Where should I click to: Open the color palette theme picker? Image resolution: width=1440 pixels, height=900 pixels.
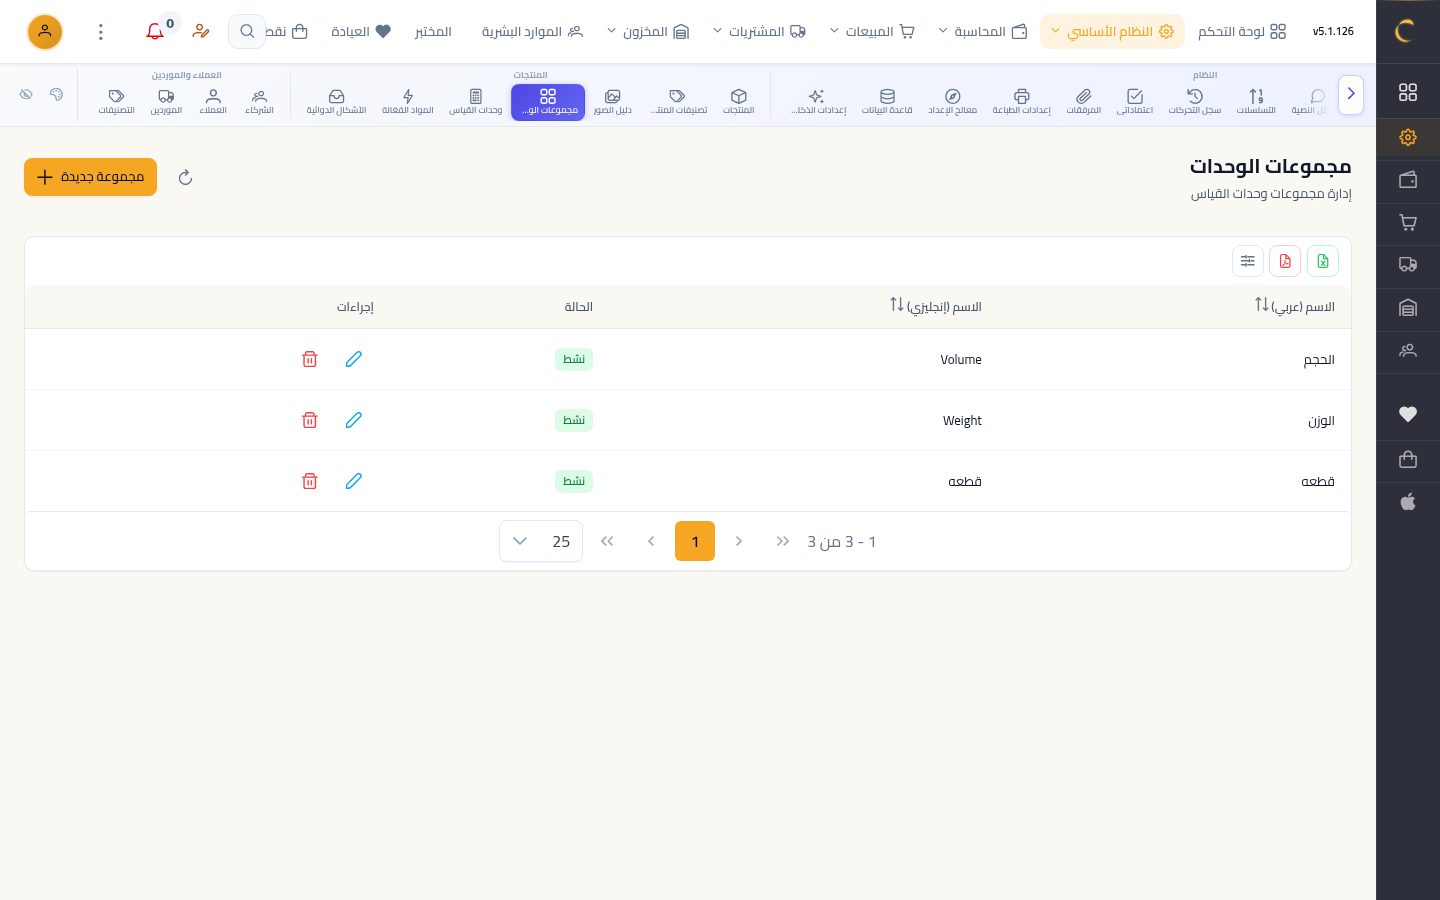pyautogui.click(x=56, y=94)
